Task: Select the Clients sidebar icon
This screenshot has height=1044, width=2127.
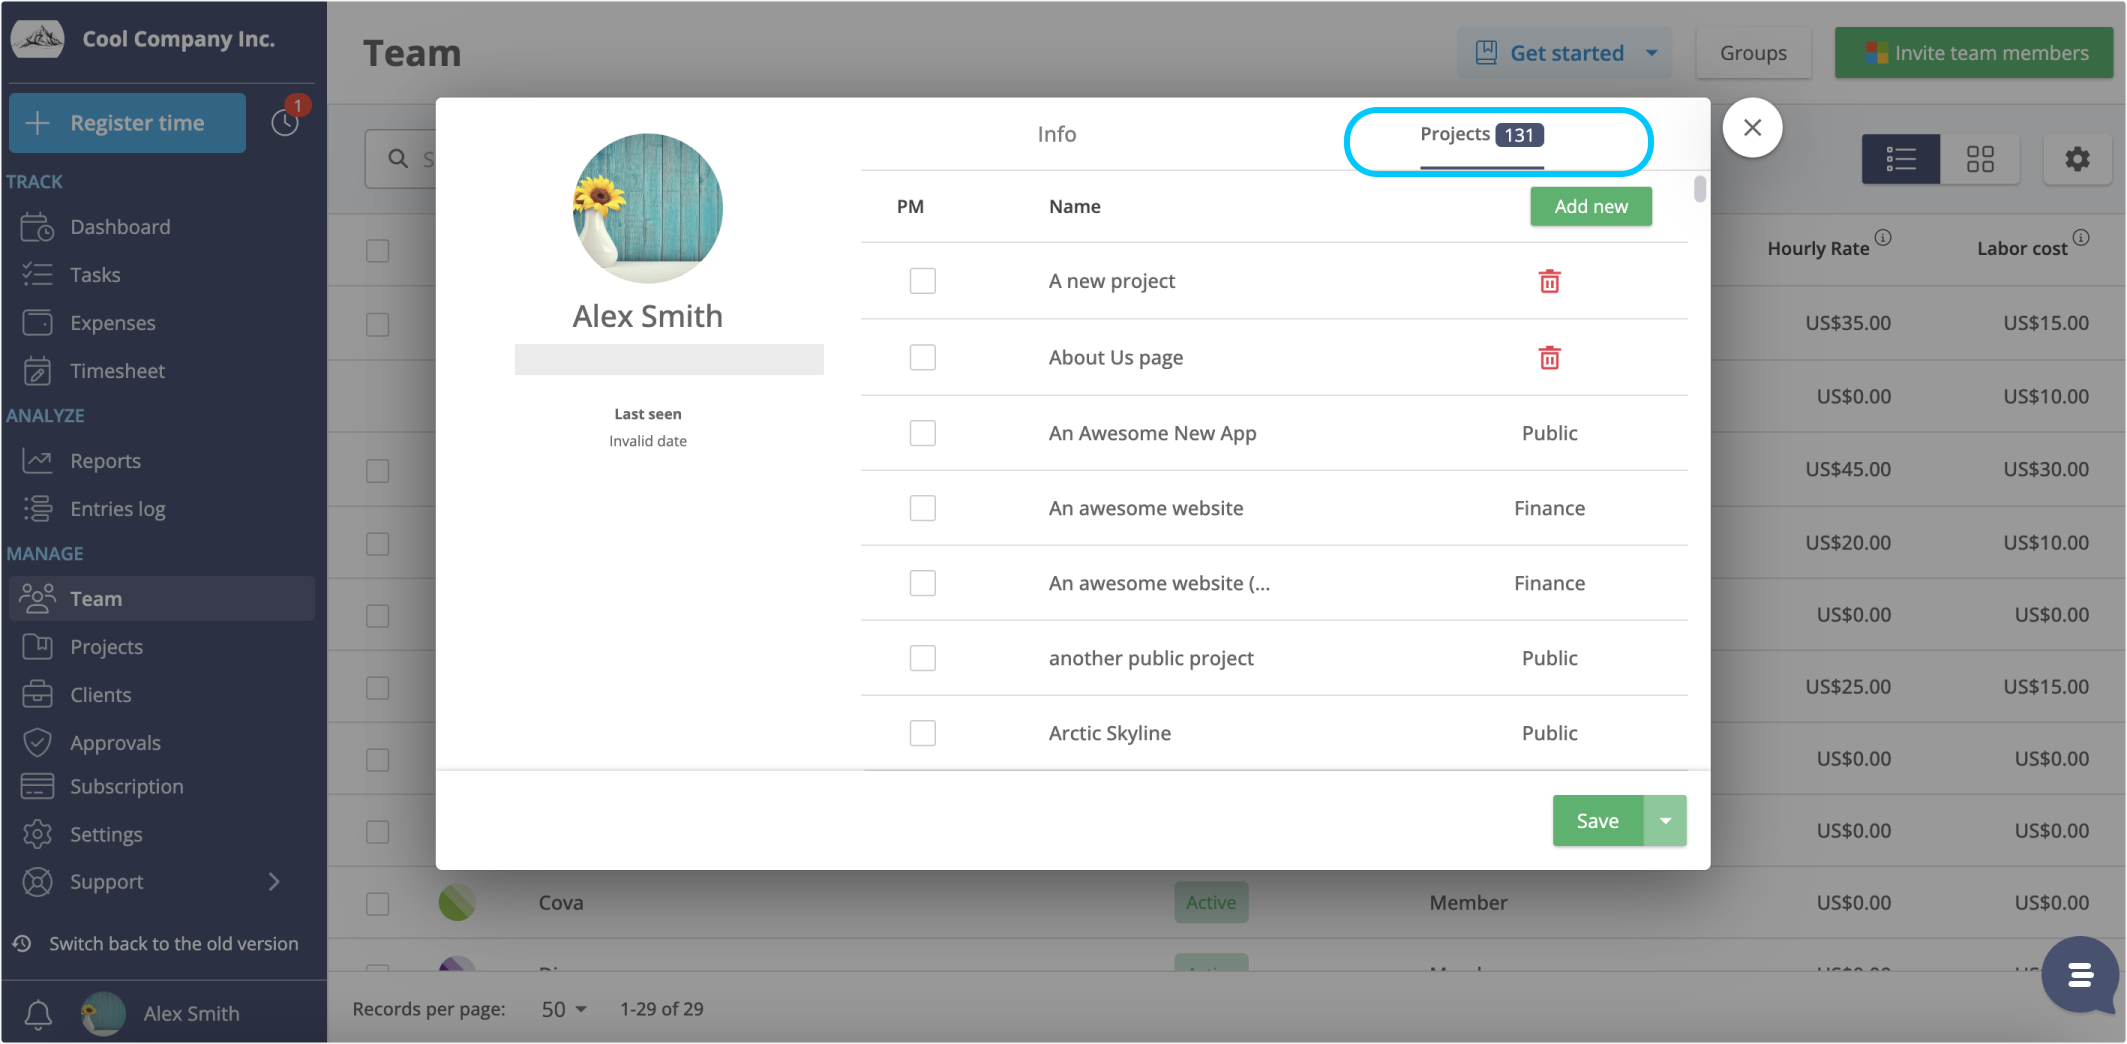Action: (x=37, y=694)
